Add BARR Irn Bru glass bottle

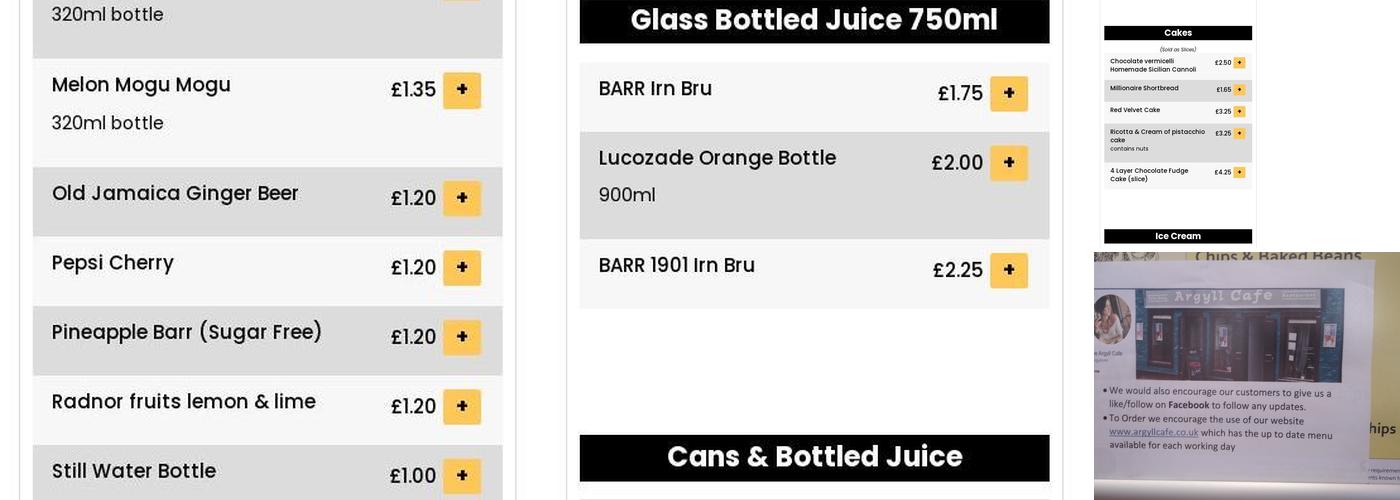pyautogui.click(x=1008, y=94)
